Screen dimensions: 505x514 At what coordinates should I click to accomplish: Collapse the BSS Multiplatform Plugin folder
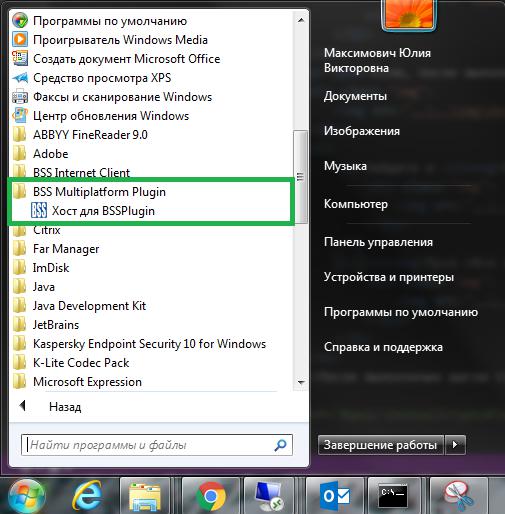[x=89, y=192]
